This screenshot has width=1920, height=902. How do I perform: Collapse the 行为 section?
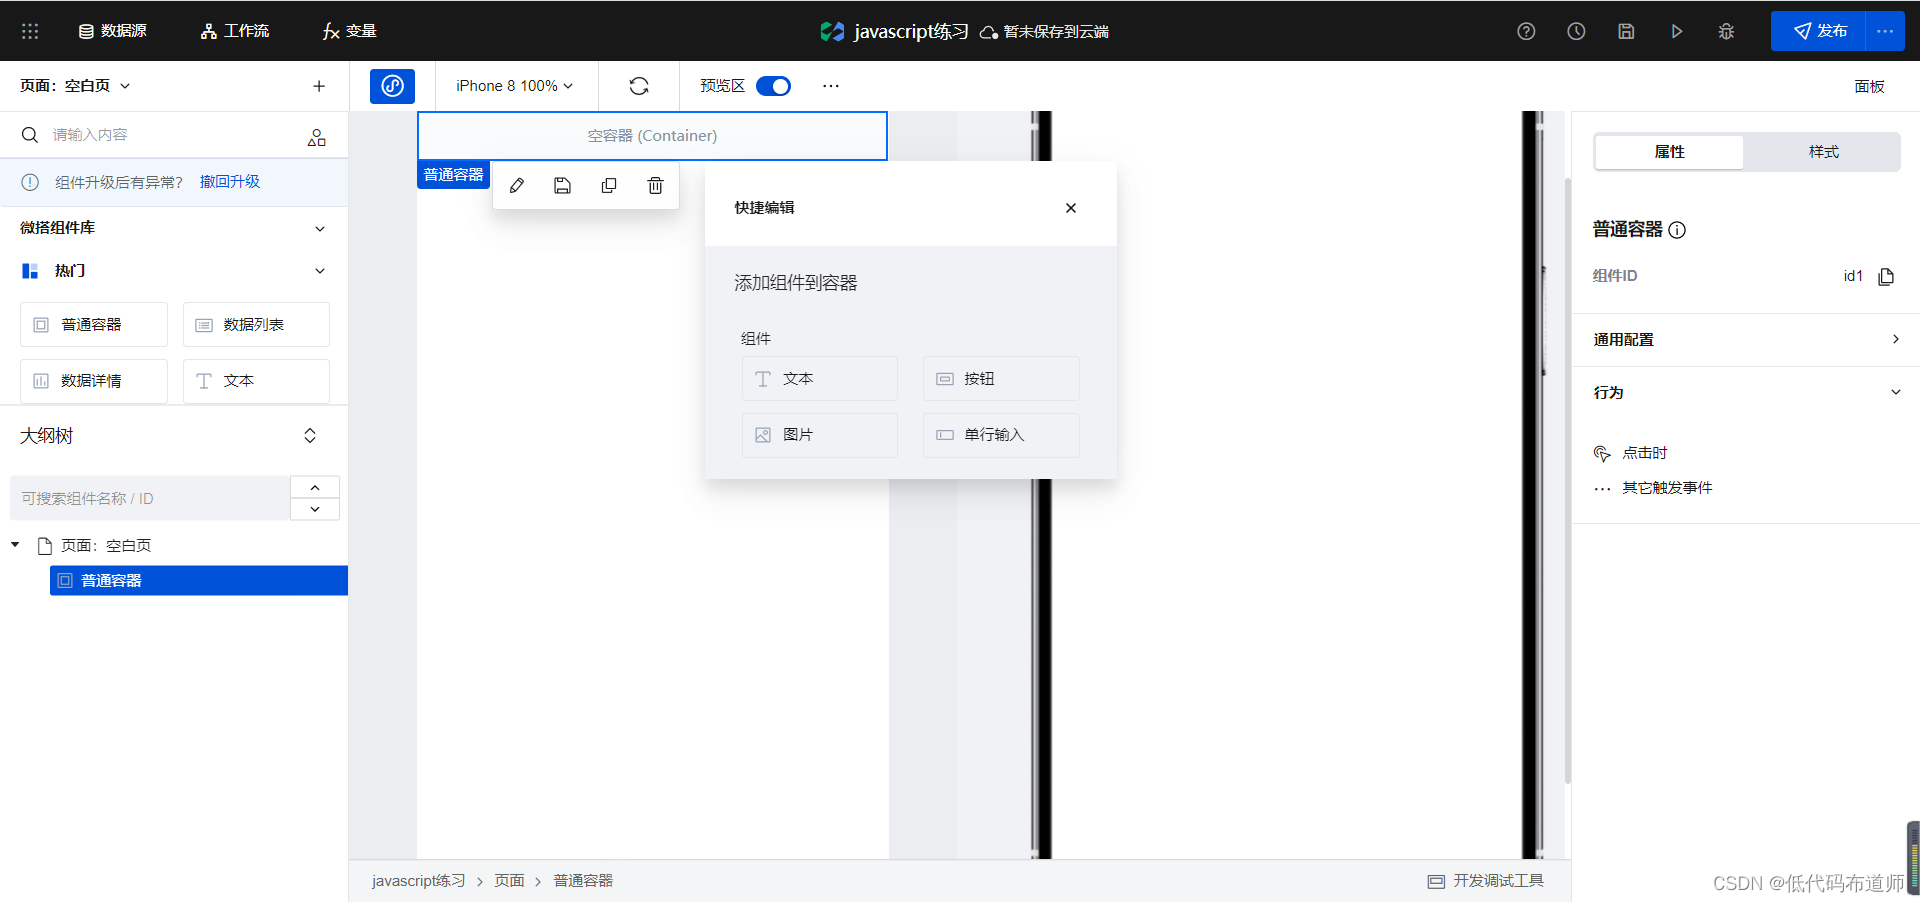pyautogui.click(x=1746, y=393)
